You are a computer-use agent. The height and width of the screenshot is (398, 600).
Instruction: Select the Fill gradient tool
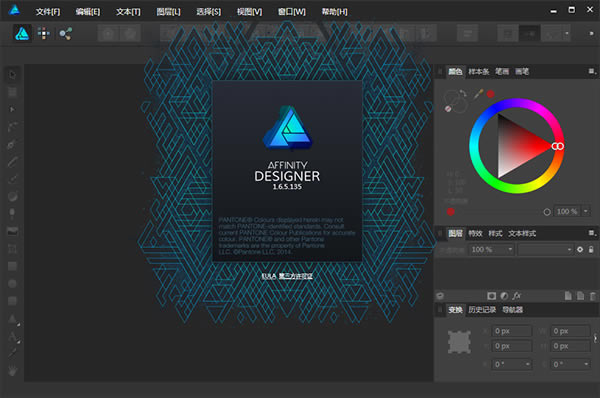[12, 196]
